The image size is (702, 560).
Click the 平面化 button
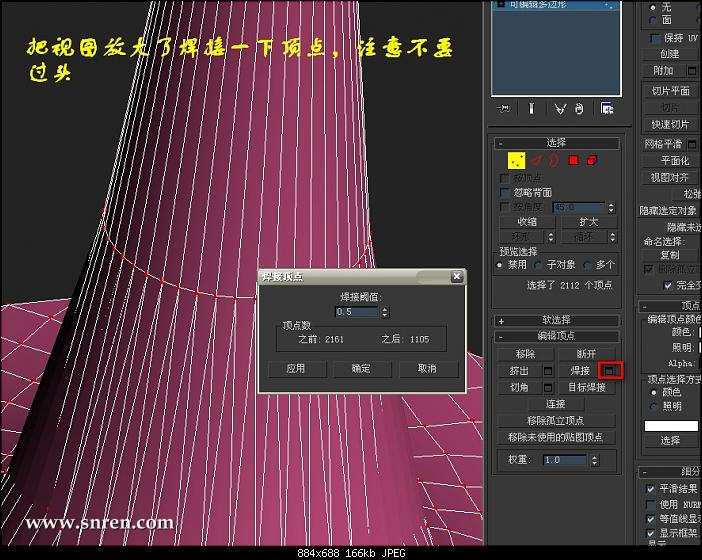pos(670,161)
